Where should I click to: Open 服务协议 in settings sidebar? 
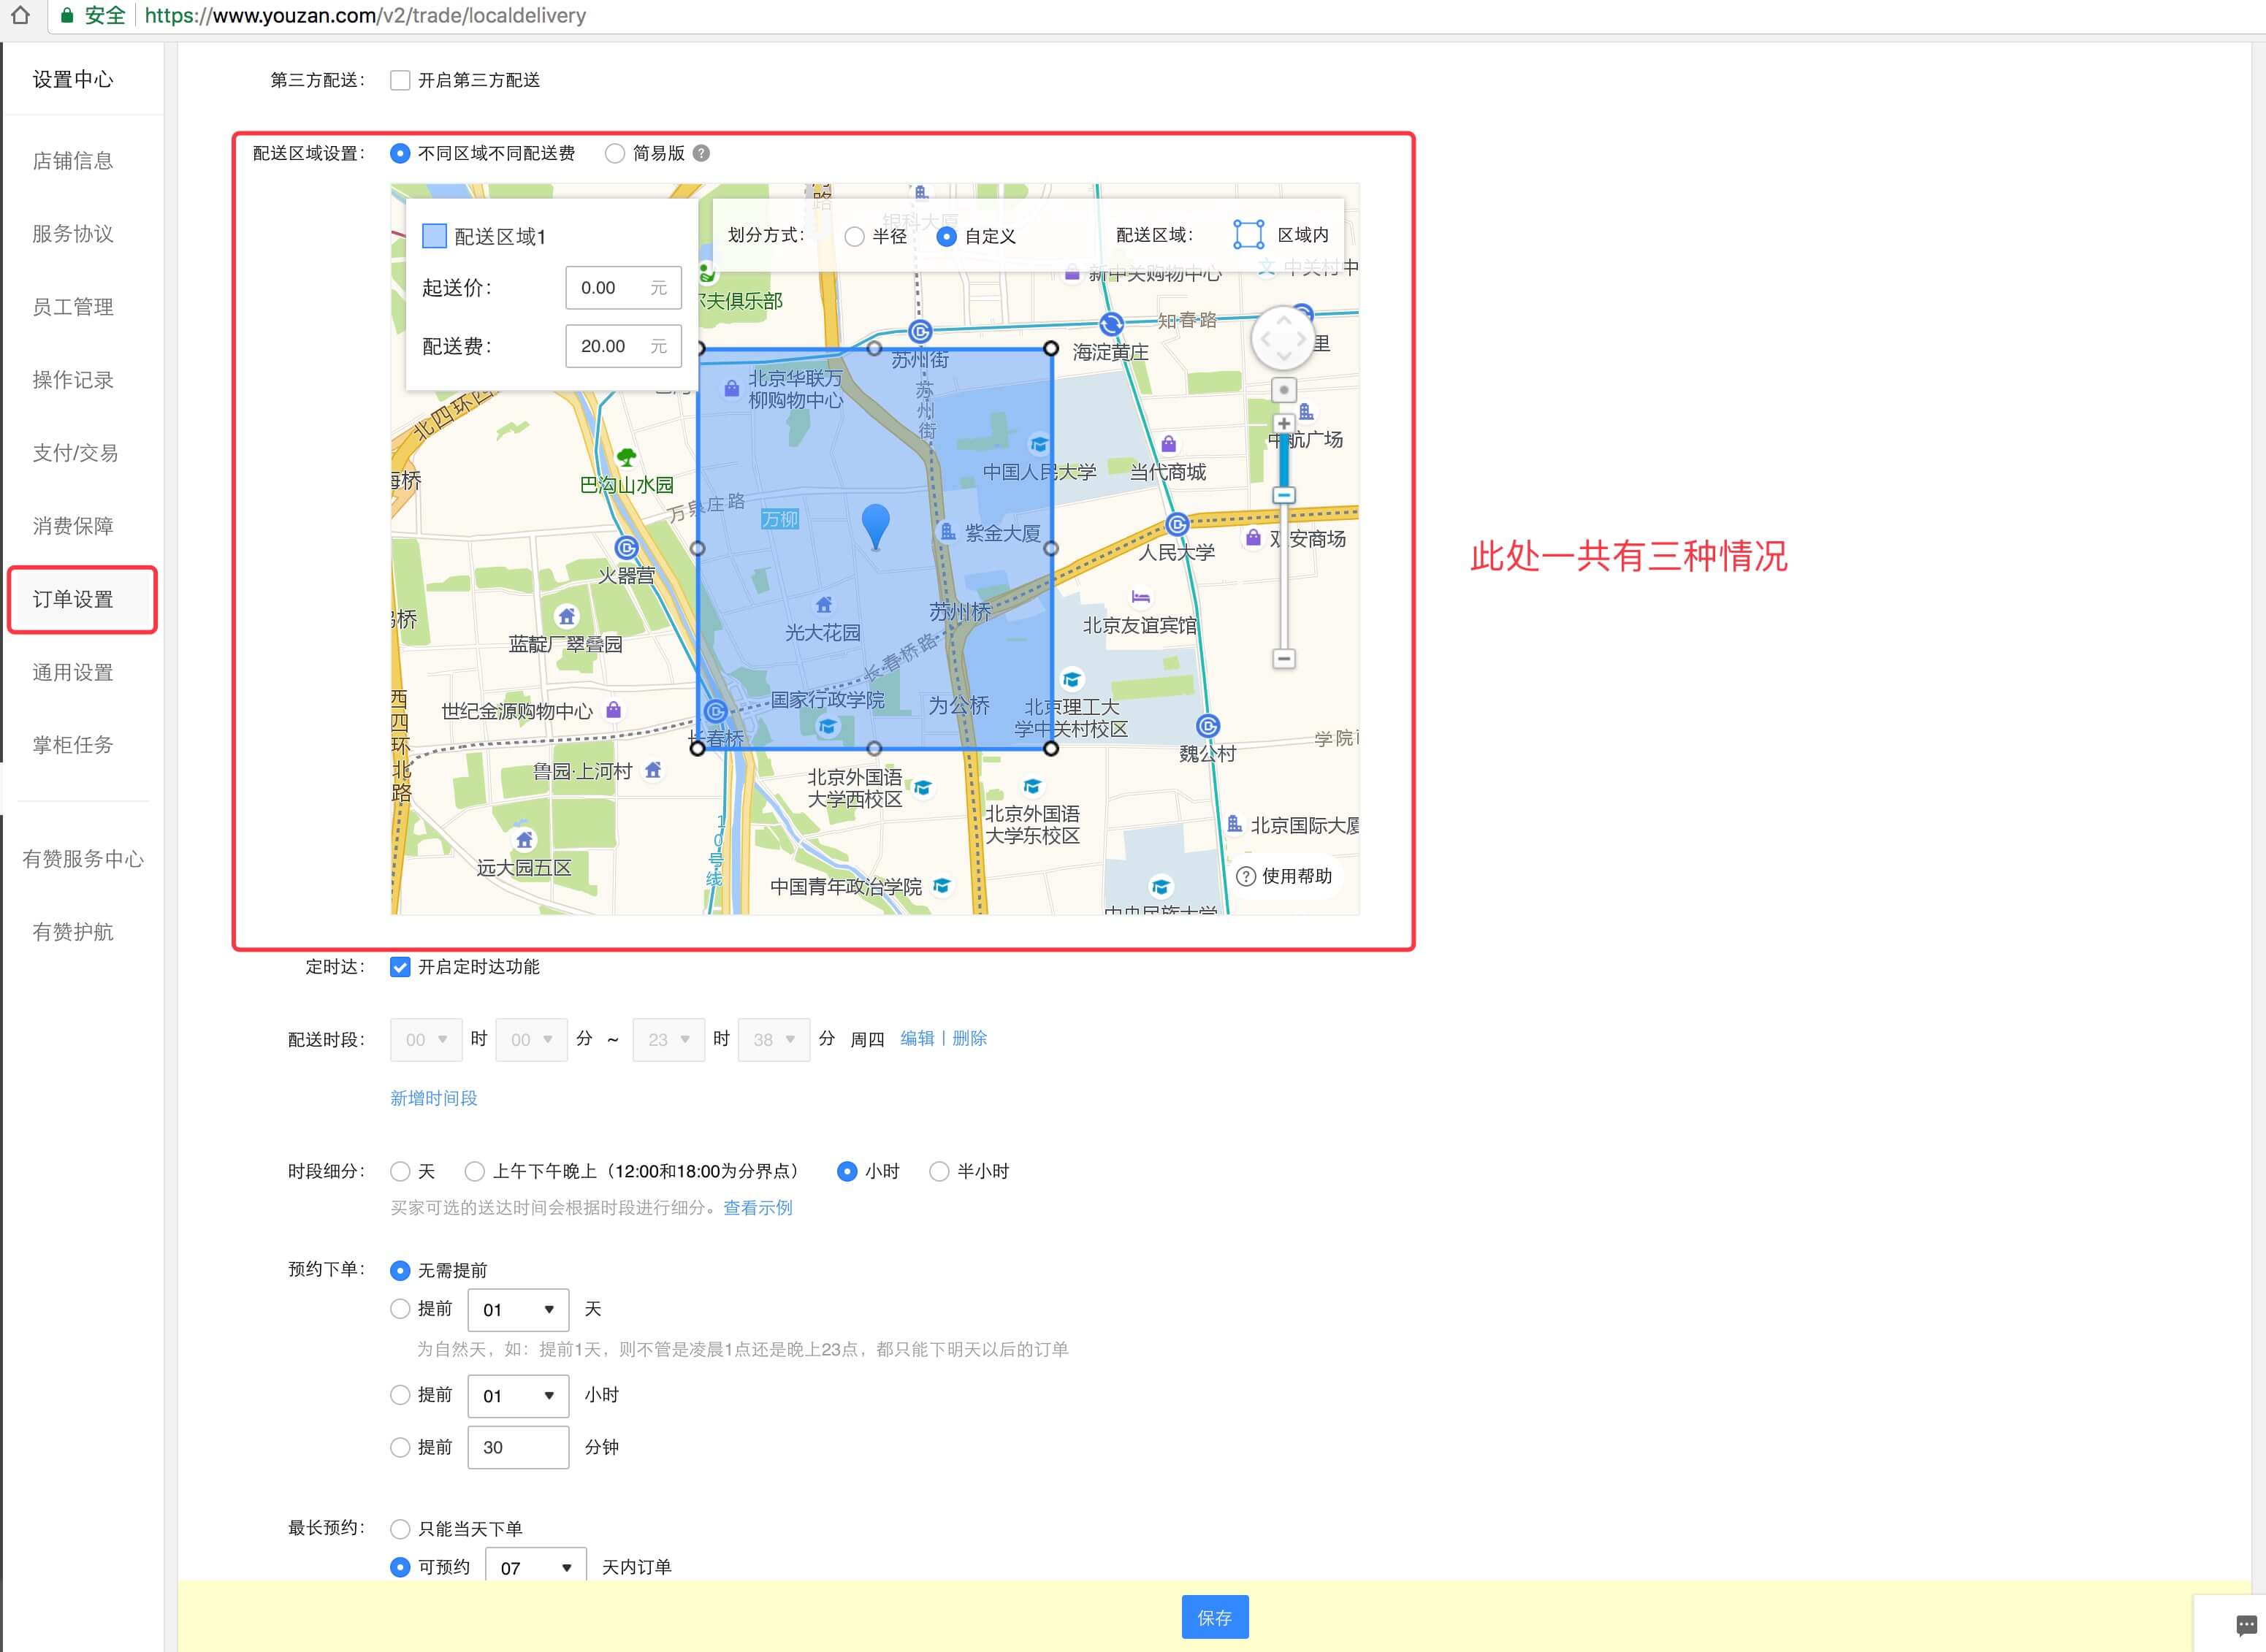tap(73, 234)
